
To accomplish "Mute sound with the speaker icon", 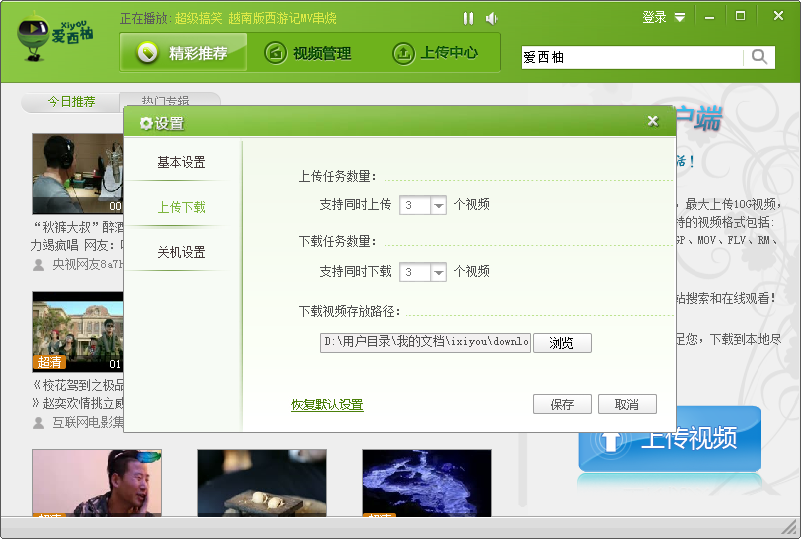I will click(491, 18).
